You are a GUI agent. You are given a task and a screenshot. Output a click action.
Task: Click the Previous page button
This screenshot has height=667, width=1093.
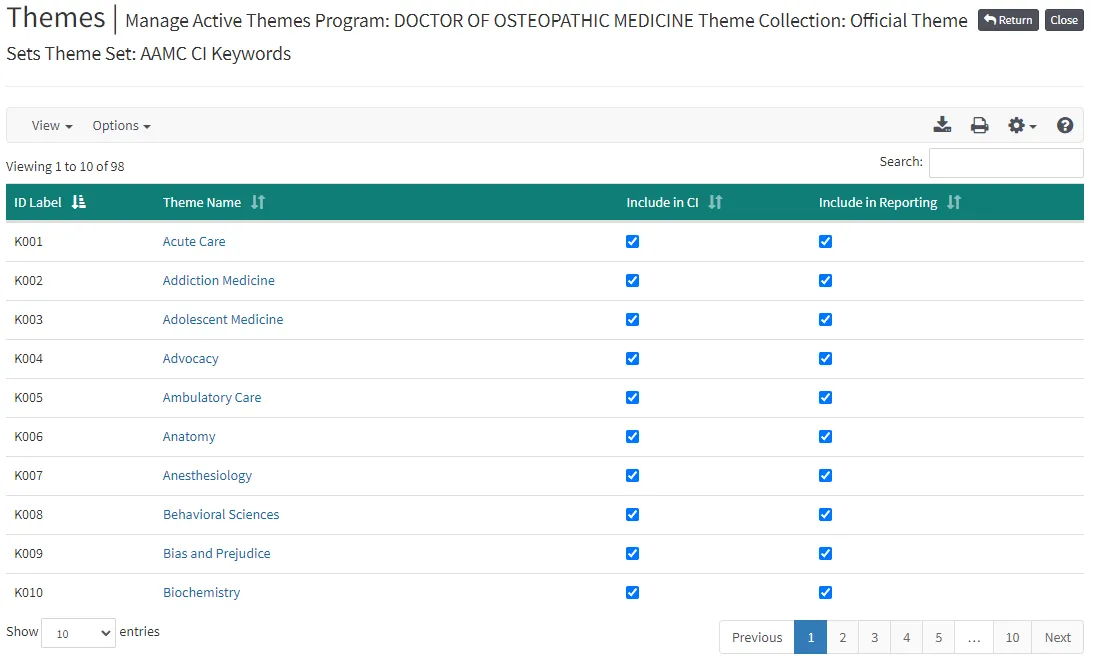point(757,637)
